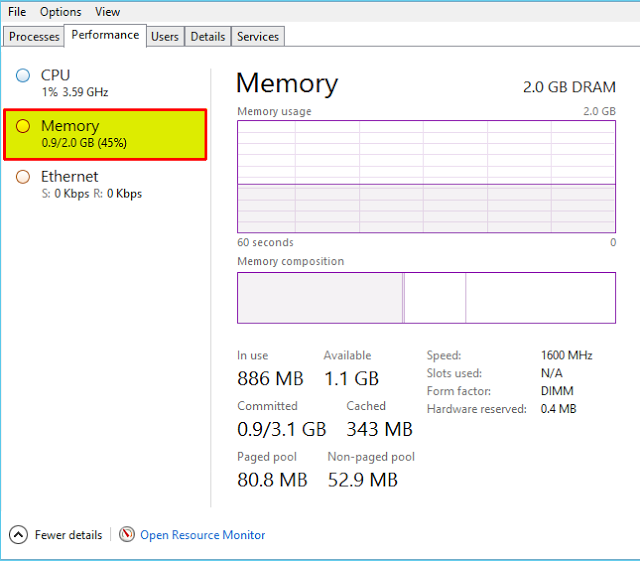This screenshot has width=640, height=561.
Task: Open the Options menu
Action: (60, 12)
